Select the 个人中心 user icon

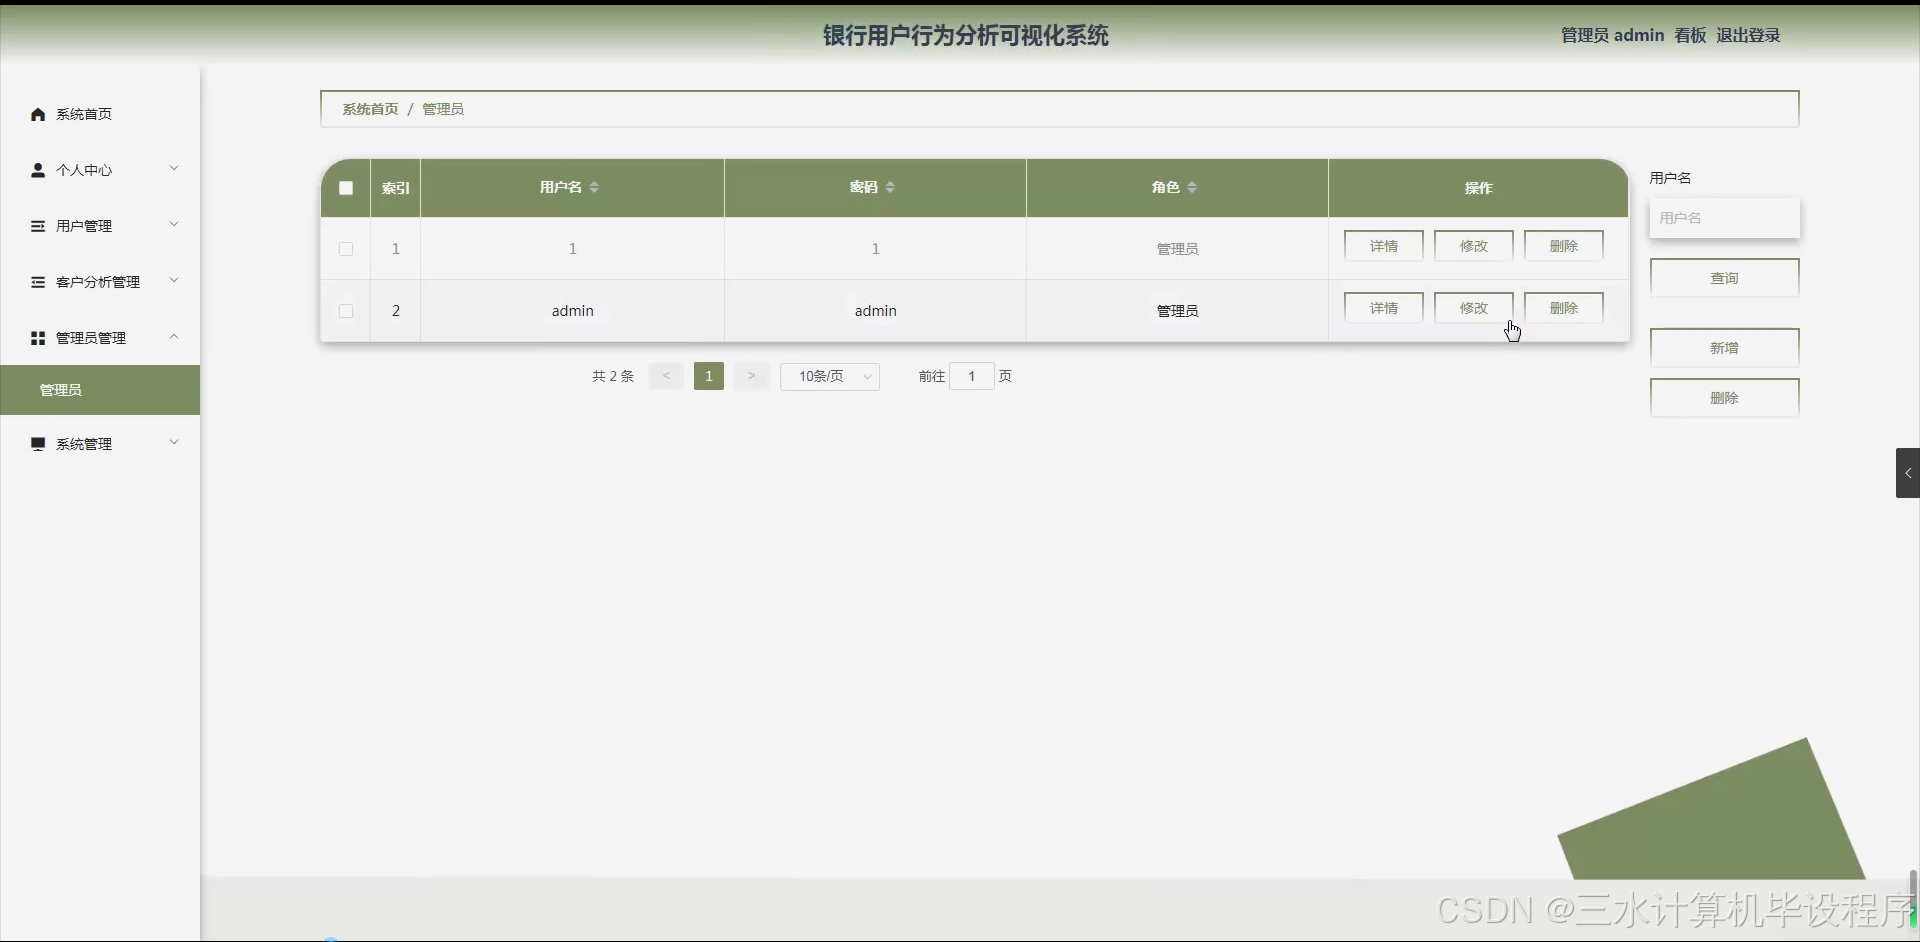point(37,170)
